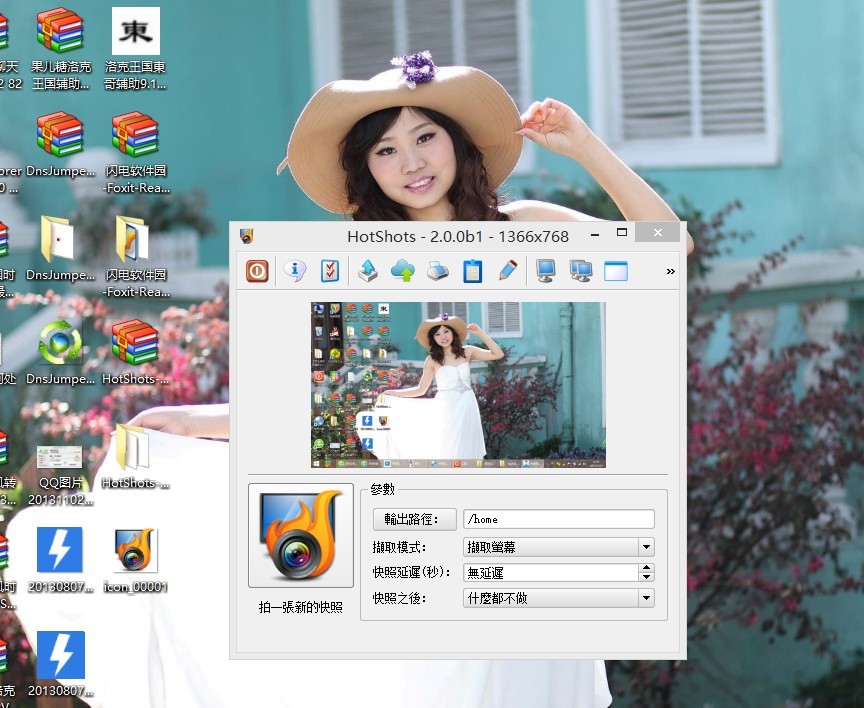Select the QQ图片20131102 image file
This screenshot has height=708, width=864.
(61, 475)
